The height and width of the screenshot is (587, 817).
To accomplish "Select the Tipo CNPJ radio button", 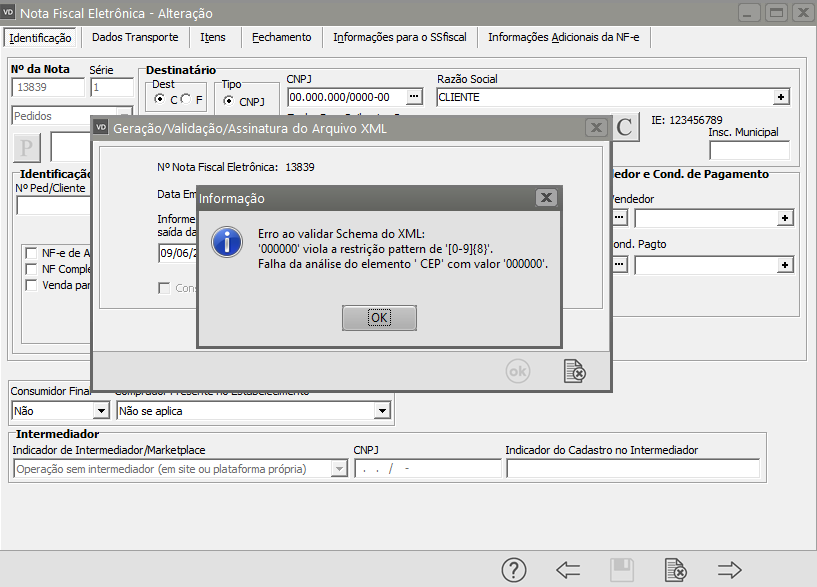I will point(229,101).
